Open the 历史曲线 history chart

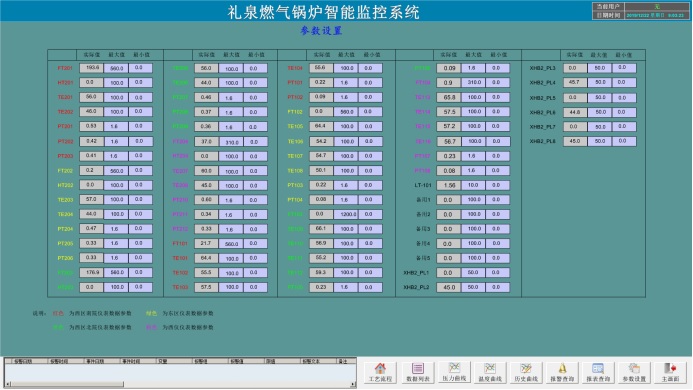525,373
